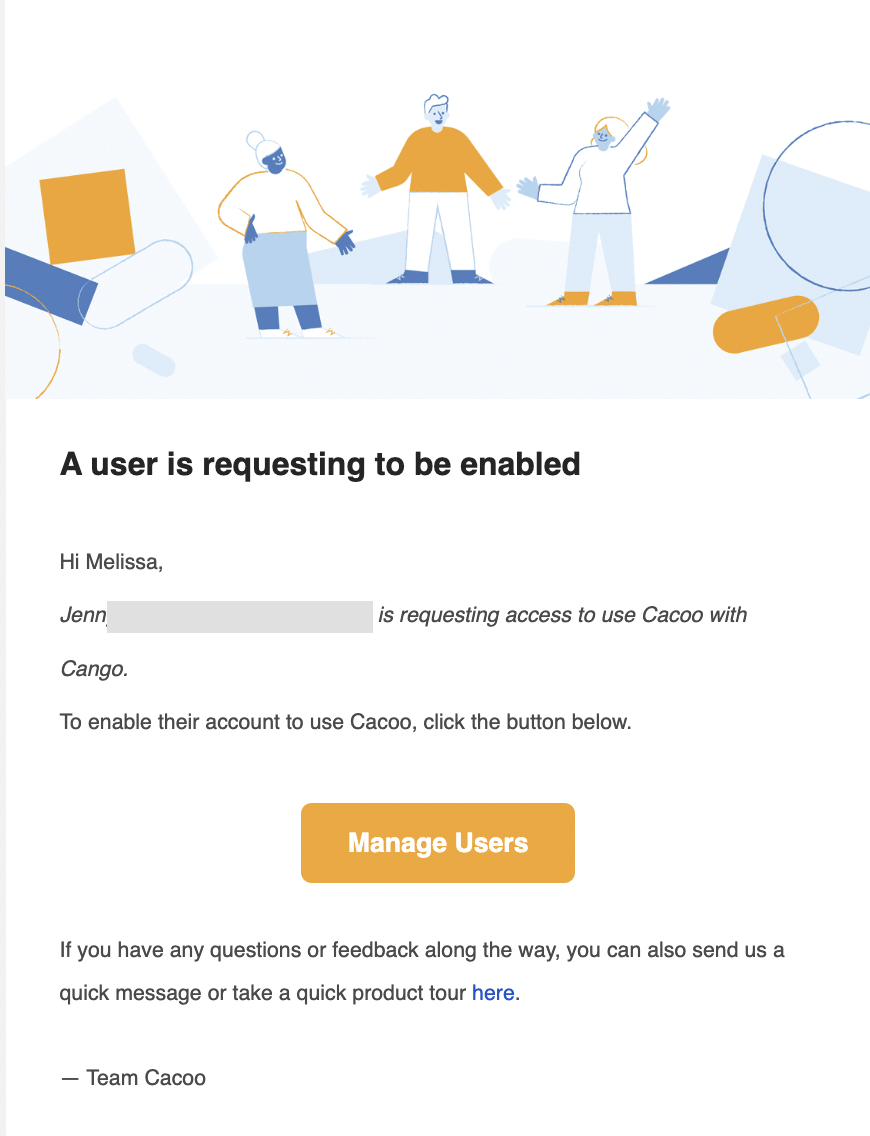Click the orange square shape in the banner
This screenshot has height=1136, width=870.
coord(87,216)
